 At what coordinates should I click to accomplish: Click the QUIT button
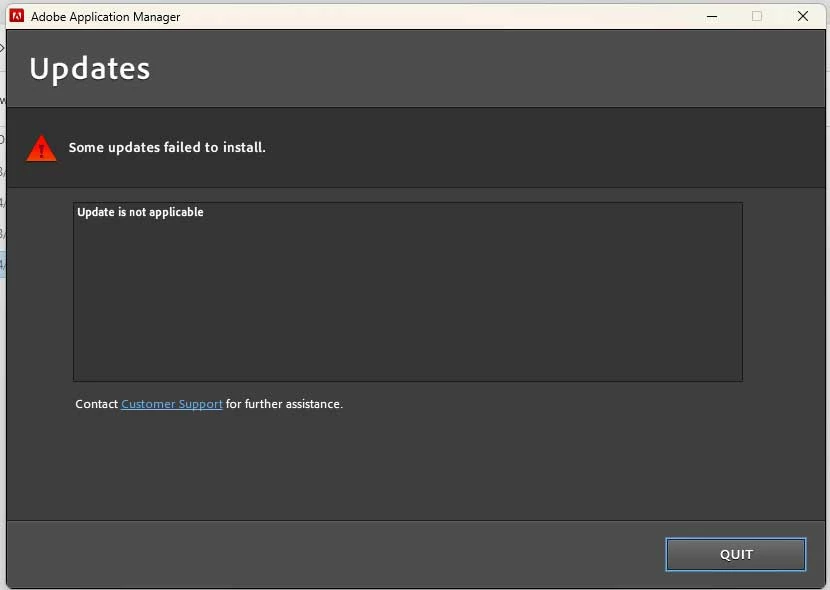coord(736,555)
